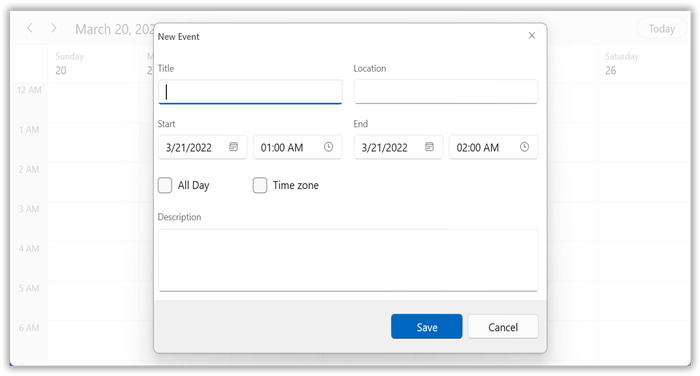Click the Description label
Screen dimensions: 700x376
pos(179,217)
